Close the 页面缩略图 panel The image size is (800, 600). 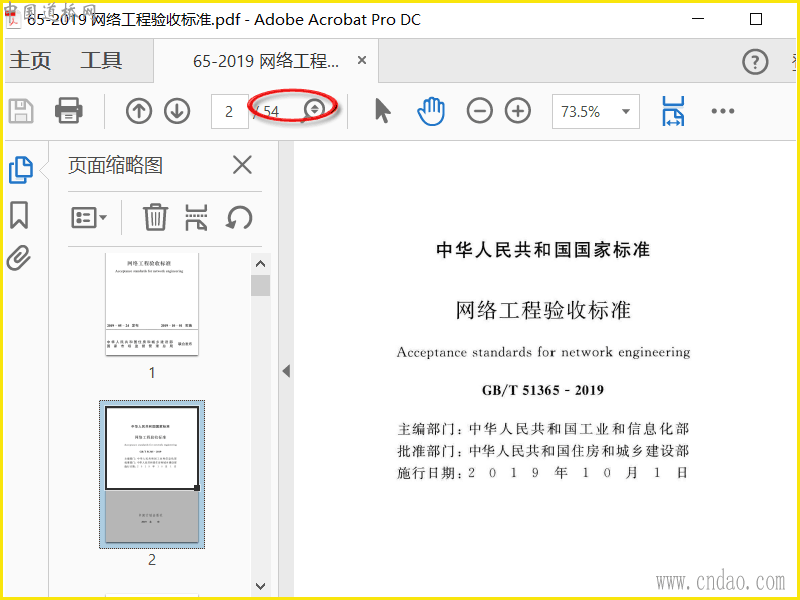242,165
